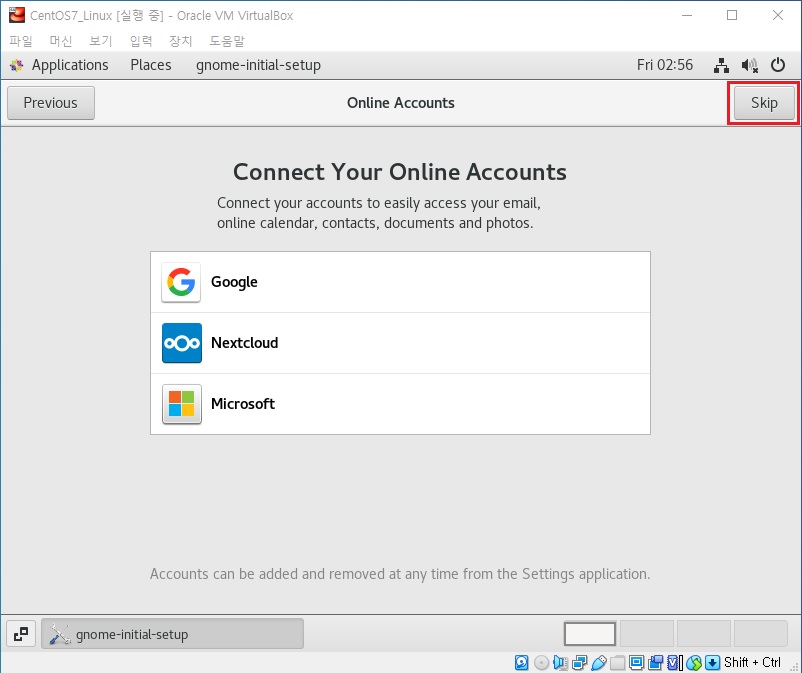Click the audio status icon in VirtualBox
Viewport: 802px width, 673px height.
click(561, 663)
